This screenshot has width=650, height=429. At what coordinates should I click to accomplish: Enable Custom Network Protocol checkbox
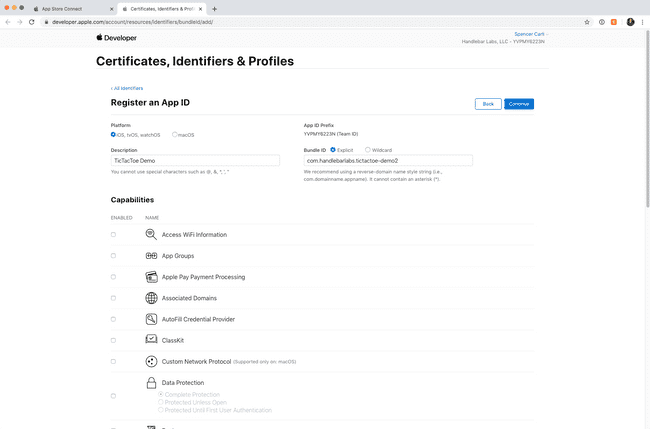(113, 361)
